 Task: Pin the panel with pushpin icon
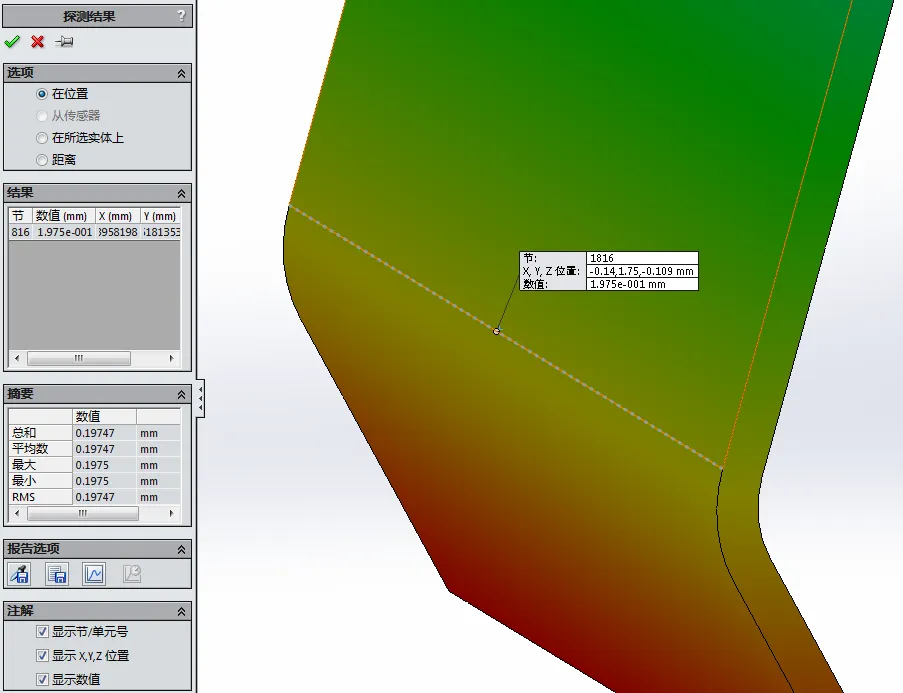coord(64,41)
